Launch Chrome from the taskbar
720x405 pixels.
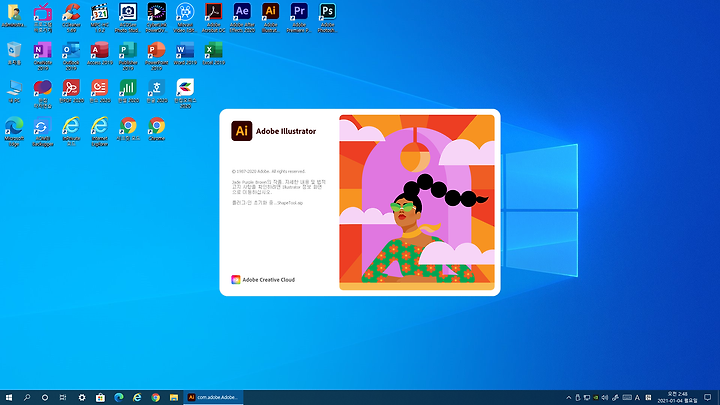point(155,397)
